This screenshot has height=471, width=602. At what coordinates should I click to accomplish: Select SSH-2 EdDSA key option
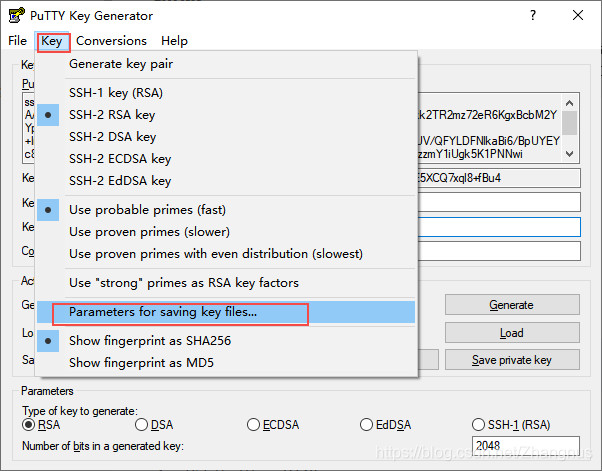click(x=119, y=181)
